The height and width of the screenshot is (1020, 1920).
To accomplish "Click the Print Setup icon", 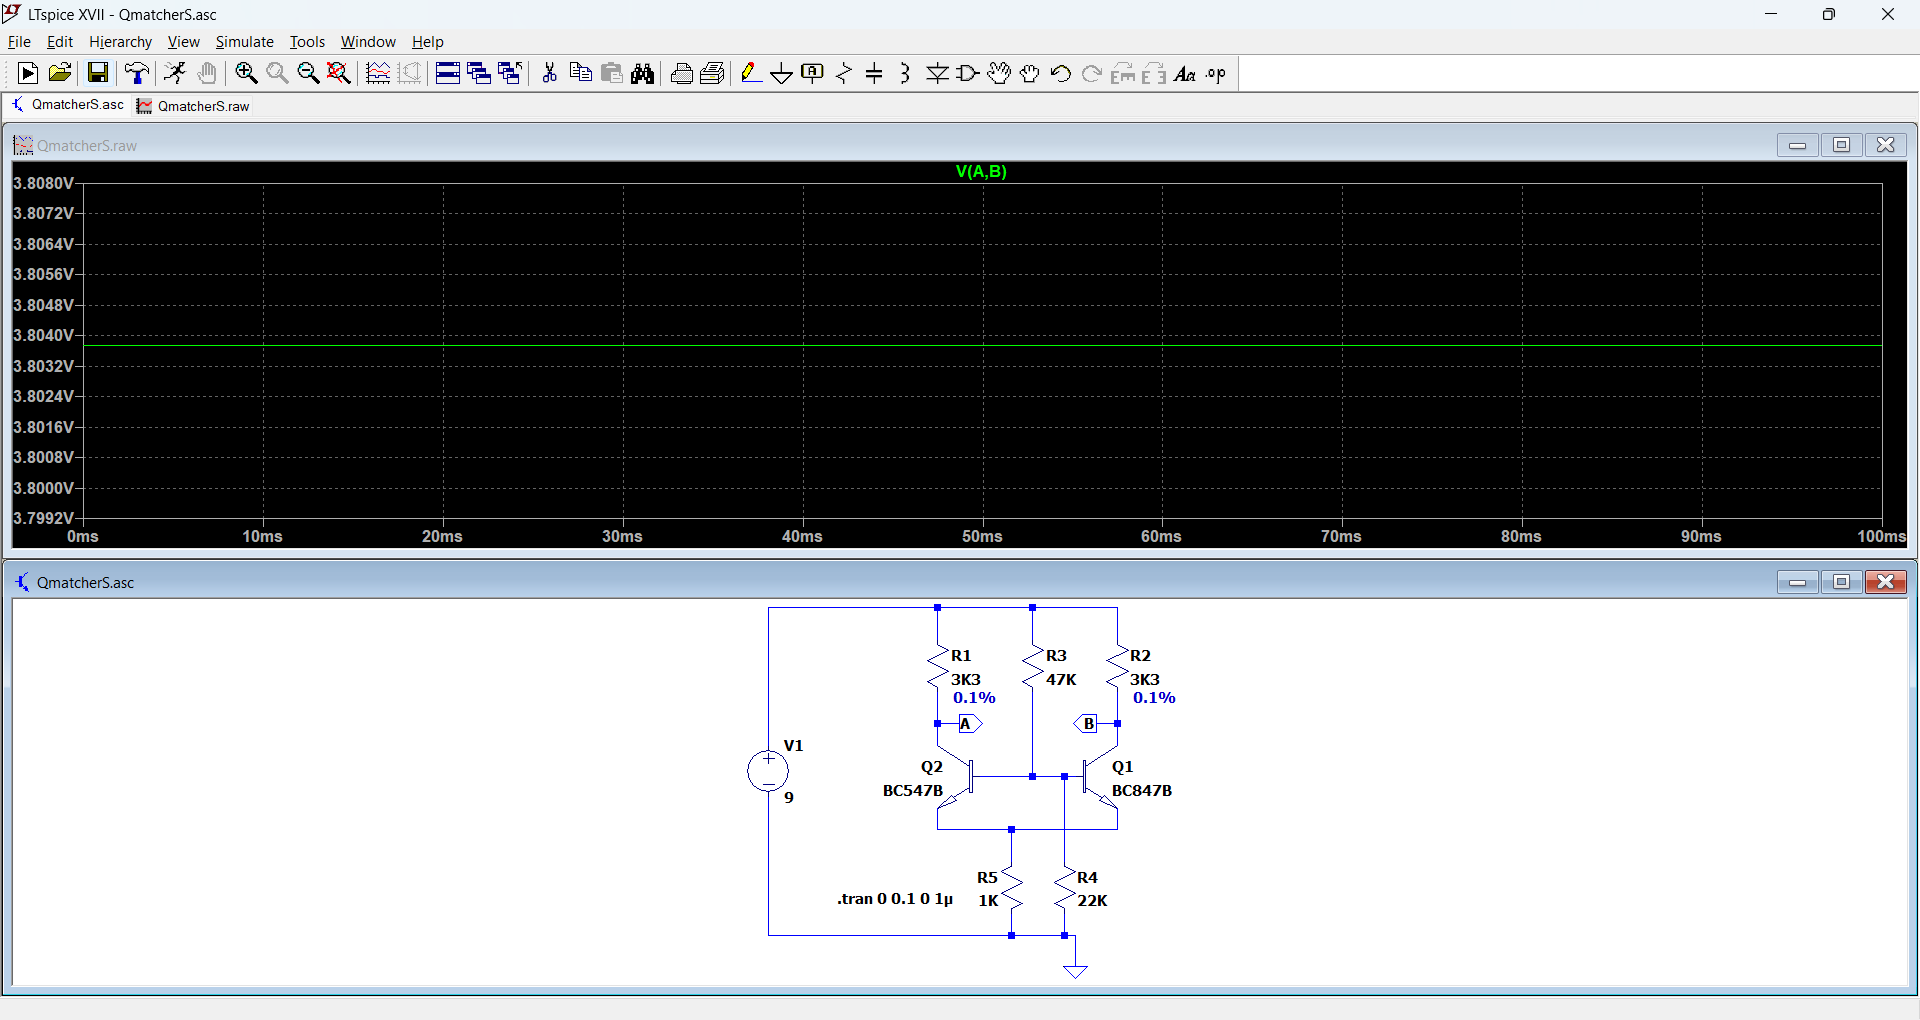I will tap(682, 73).
